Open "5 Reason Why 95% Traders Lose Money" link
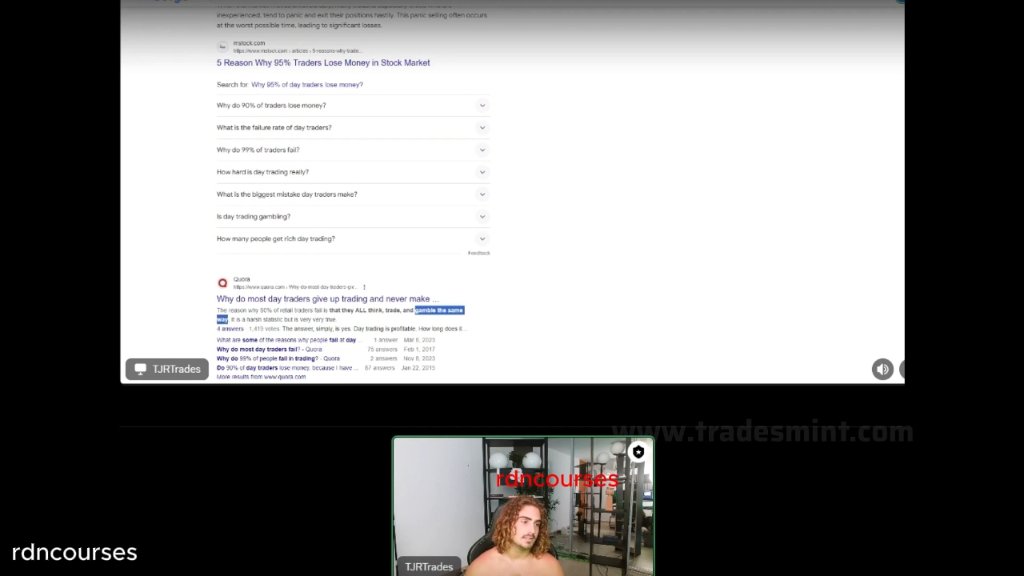 323,63
